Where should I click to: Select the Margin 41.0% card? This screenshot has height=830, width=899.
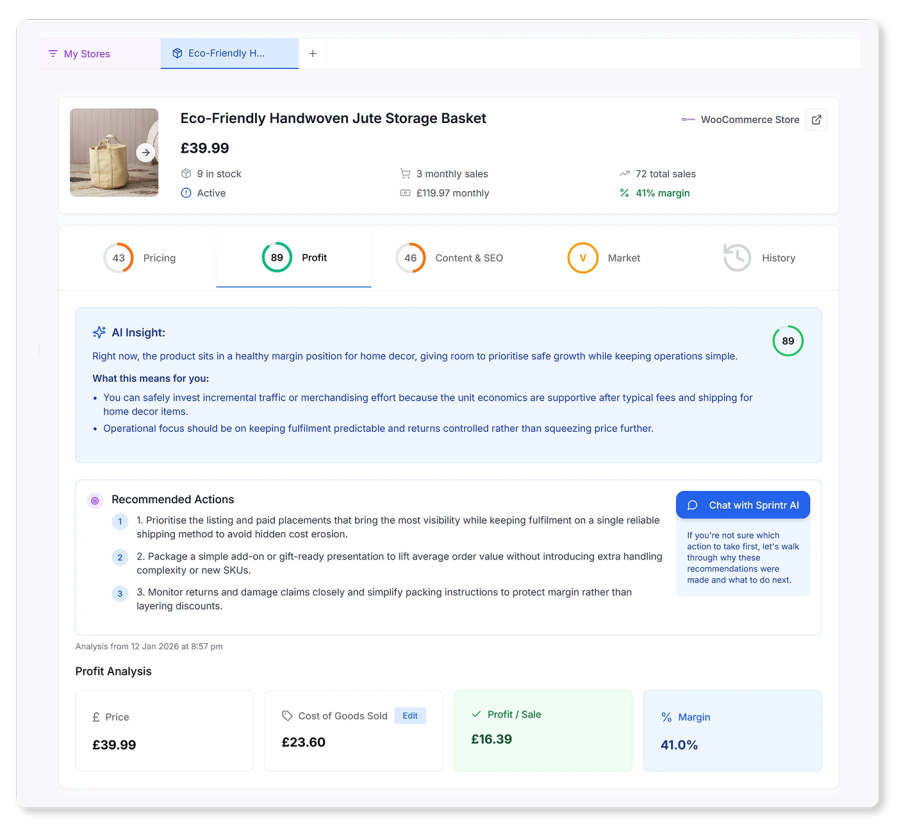[x=732, y=731]
